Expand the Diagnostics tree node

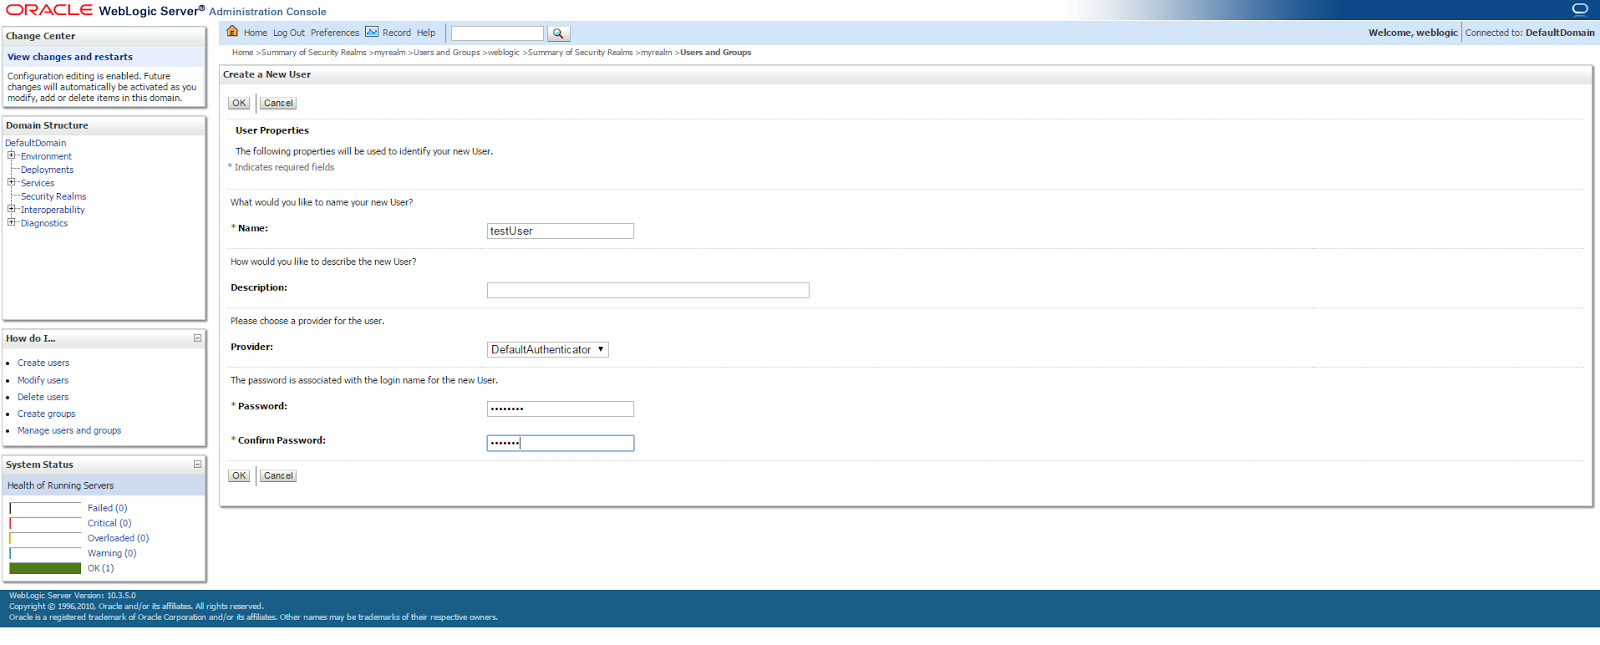click(x=11, y=222)
